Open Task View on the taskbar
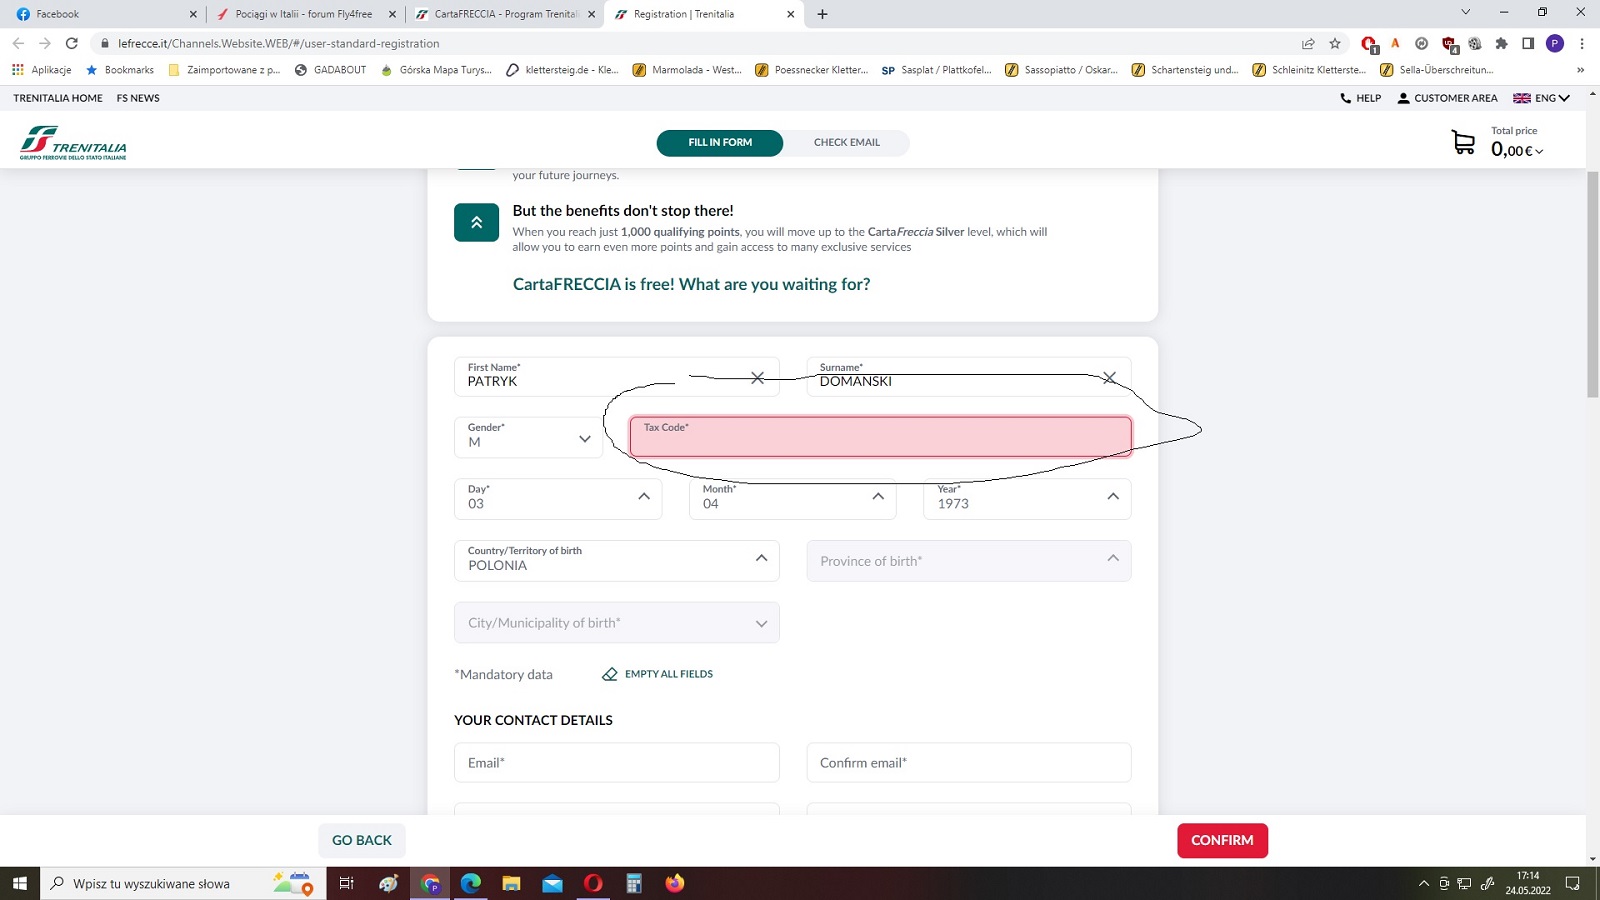Image resolution: width=1600 pixels, height=900 pixels. 347,883
